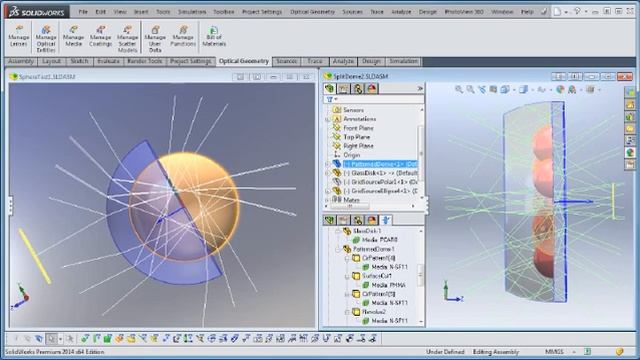Screen dimensions: 640x360
Task: Select Front Plane in feature tree
Action: coord(358,128)
